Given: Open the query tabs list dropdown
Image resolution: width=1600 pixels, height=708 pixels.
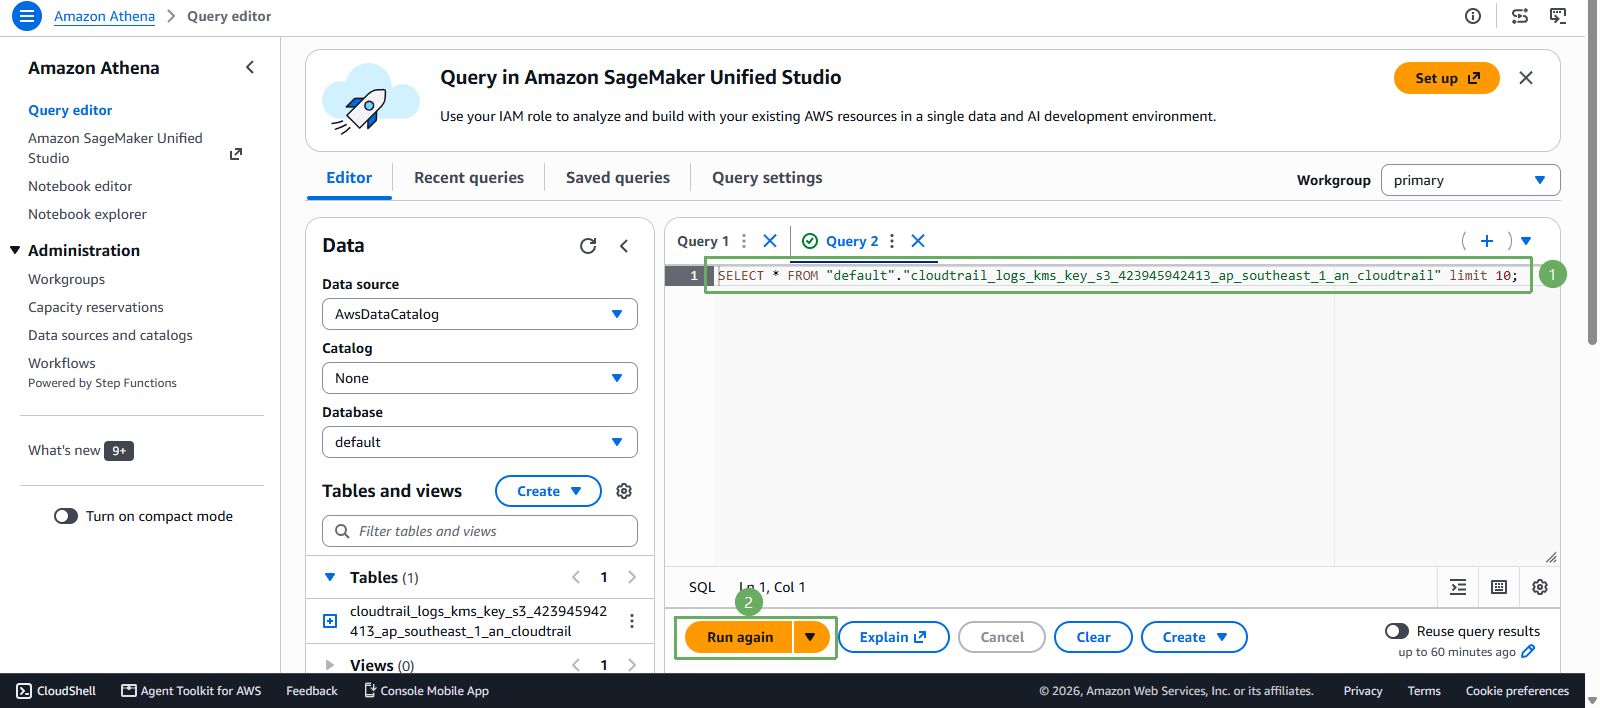Looking at the screenshot, I should pos(1526,241).
